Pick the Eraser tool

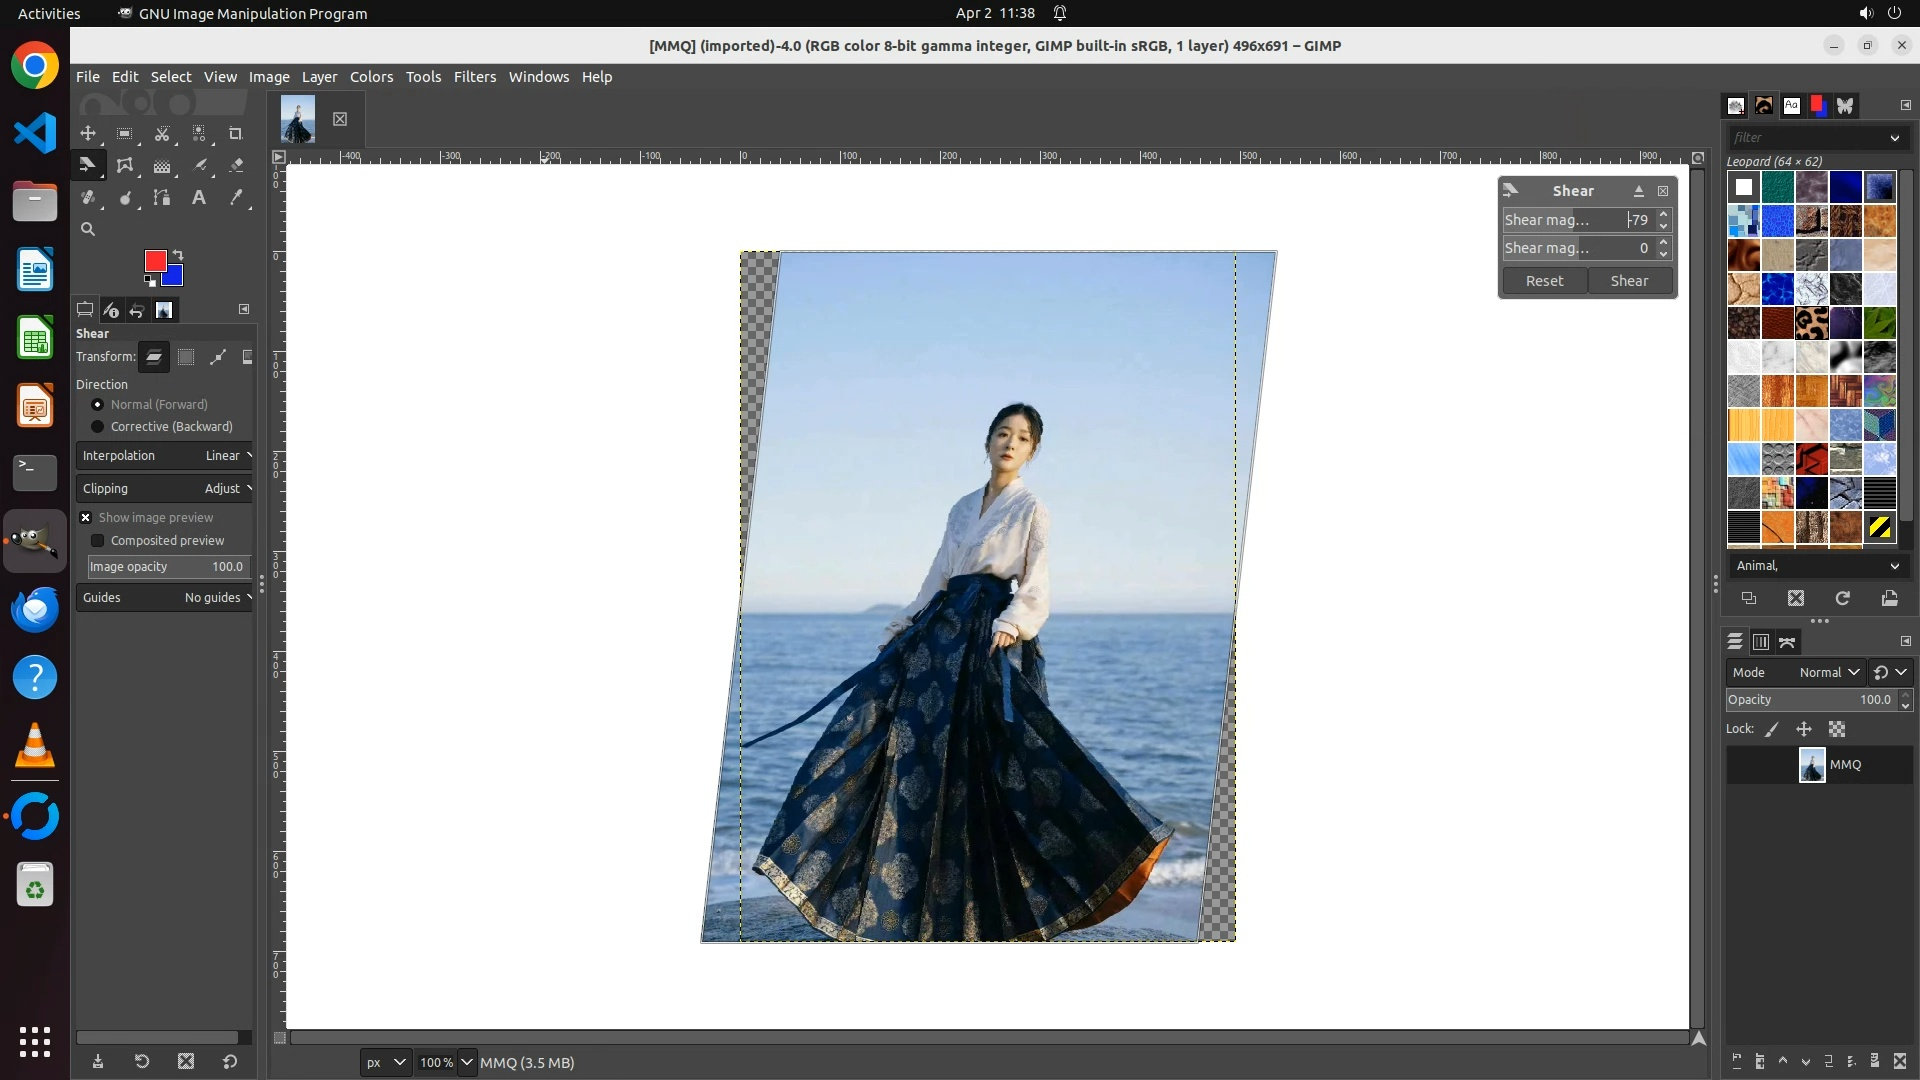(x=236, y=166)
